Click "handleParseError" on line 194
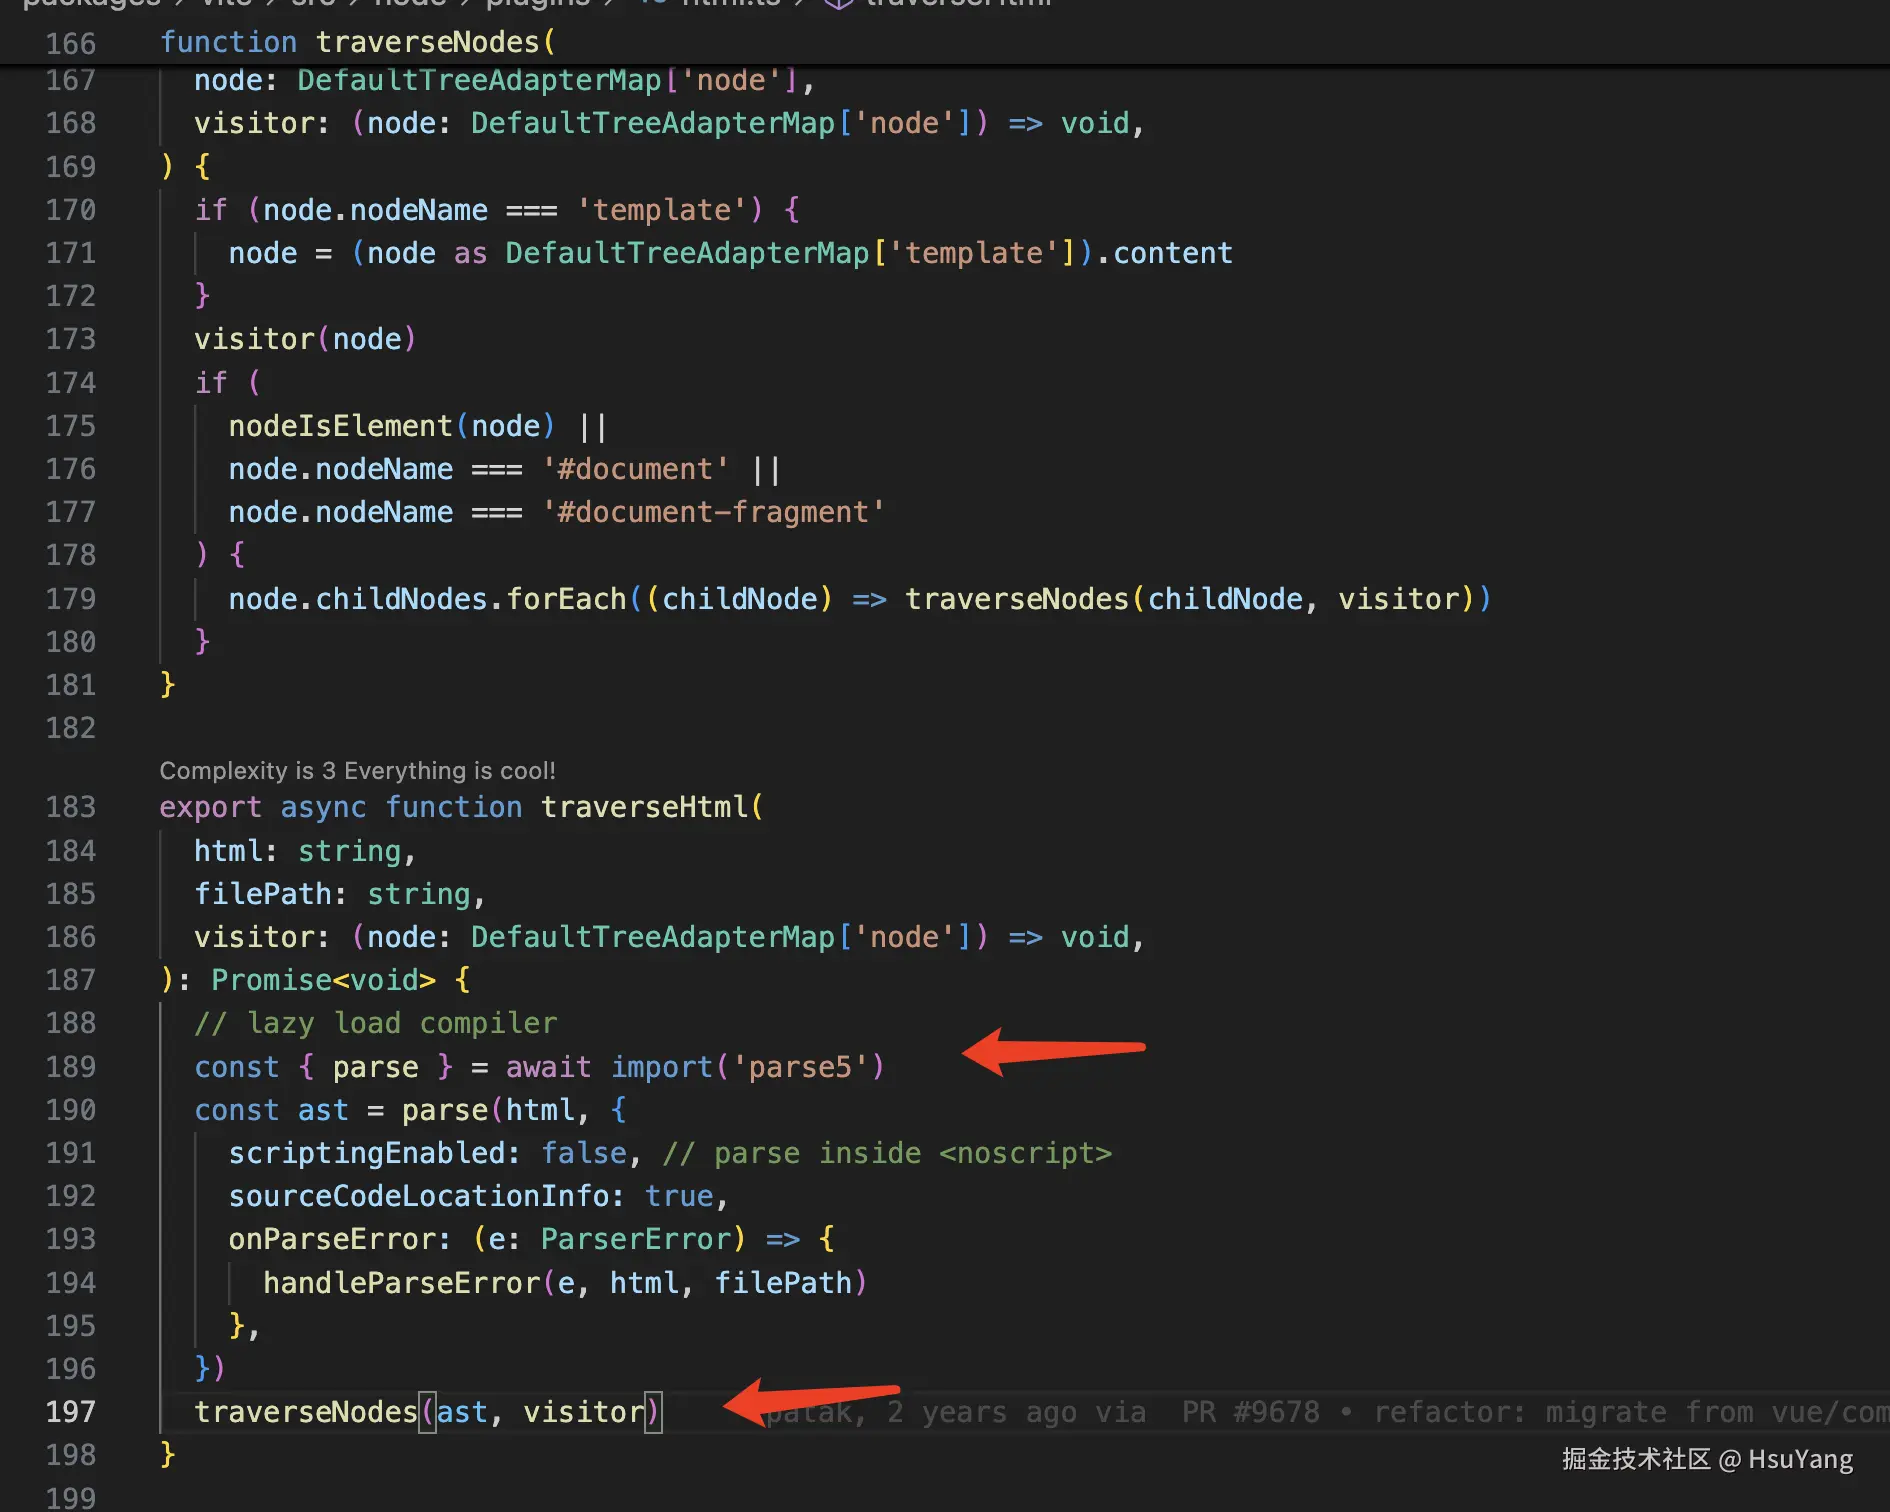1890x1512 pixels. 402,1283
